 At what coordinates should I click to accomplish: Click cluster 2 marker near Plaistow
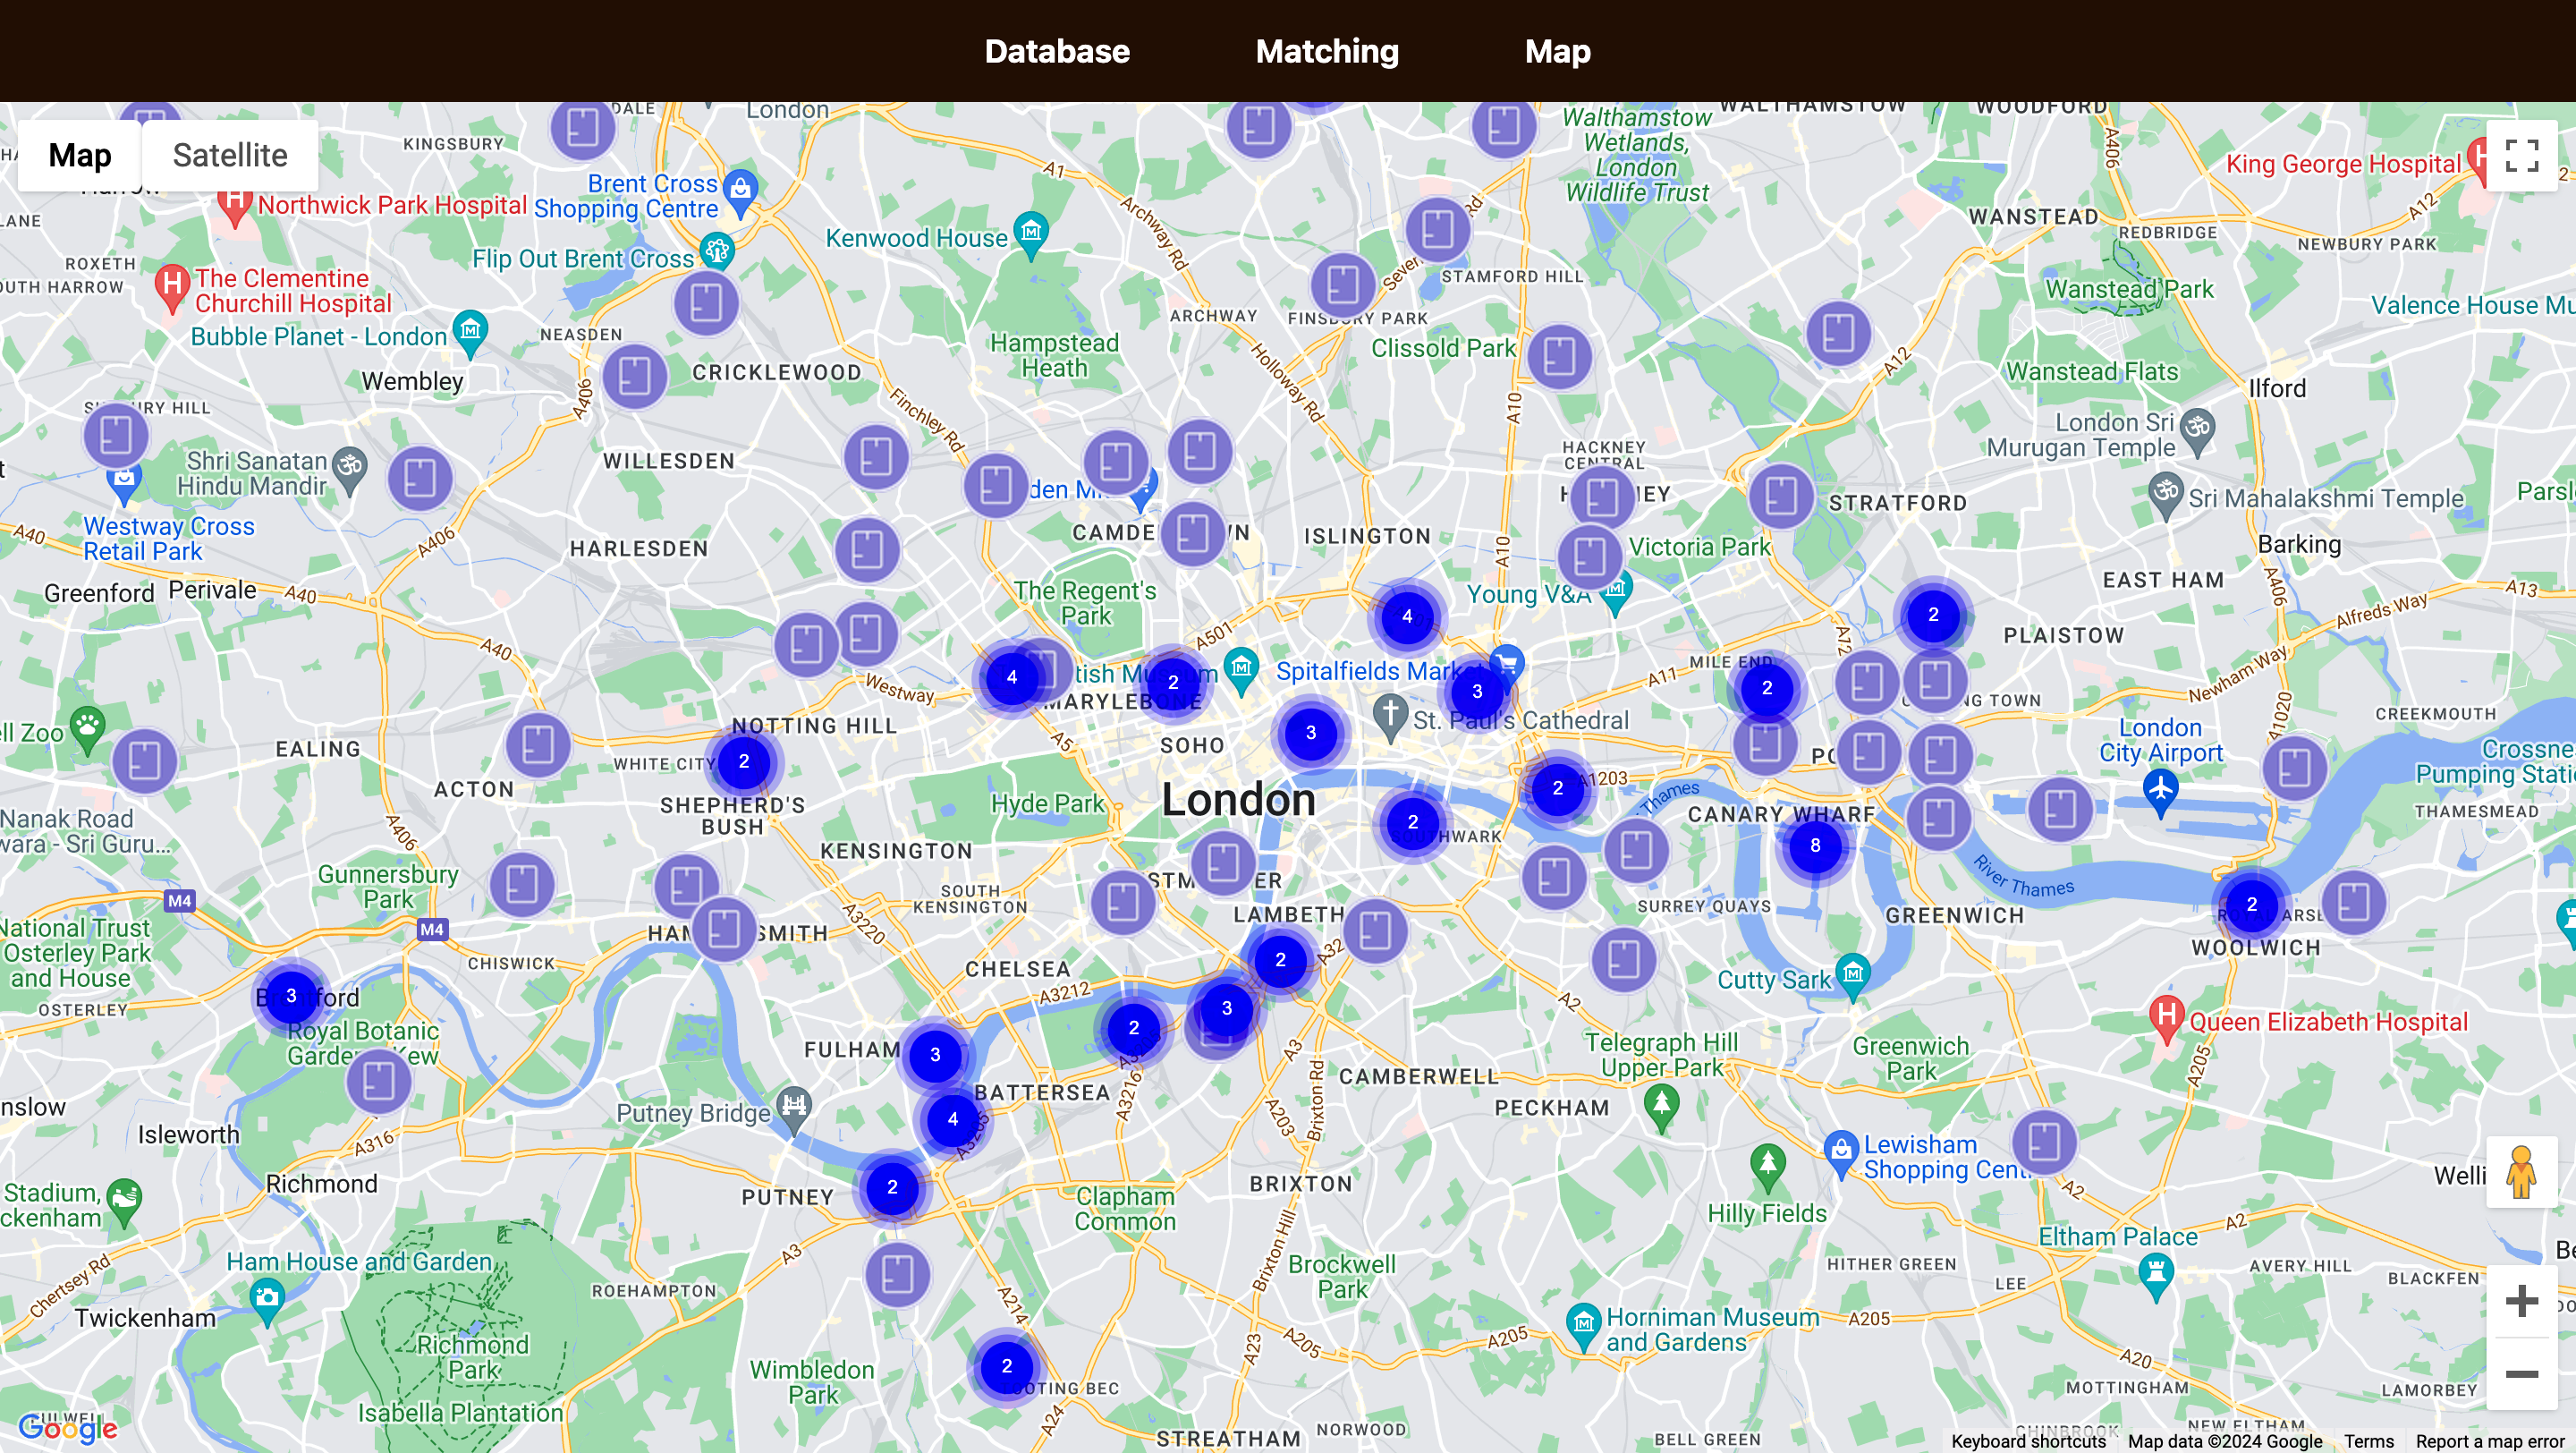click(1933, 615)
